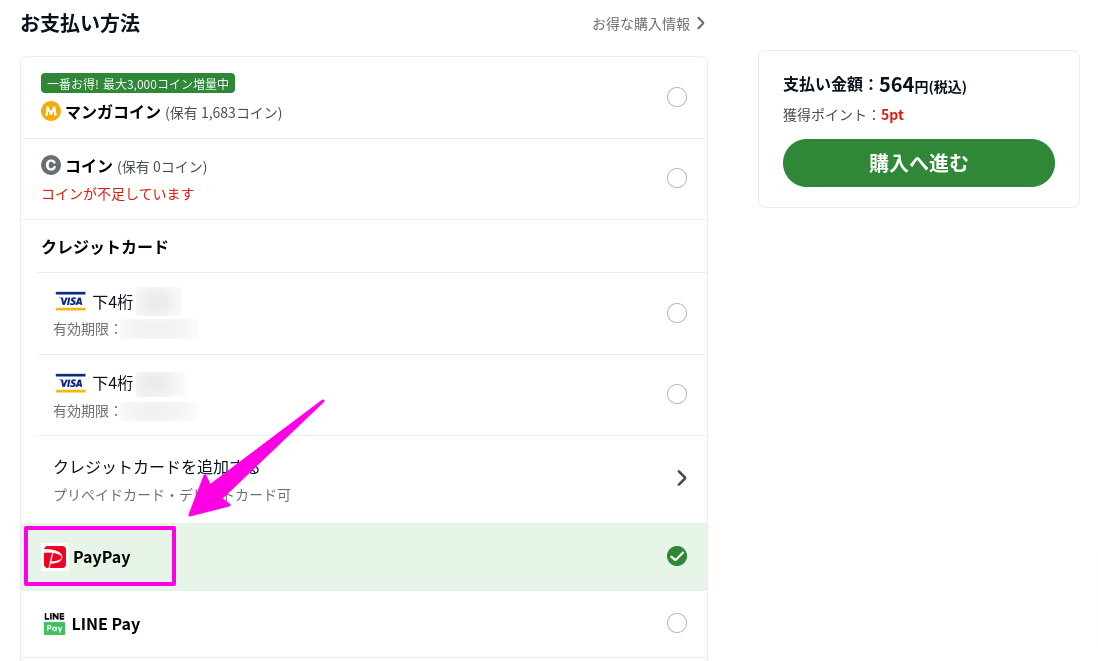Click the green PayPay selected checkmark
The height and width of the screenshot is (661, 1098).
677,556
